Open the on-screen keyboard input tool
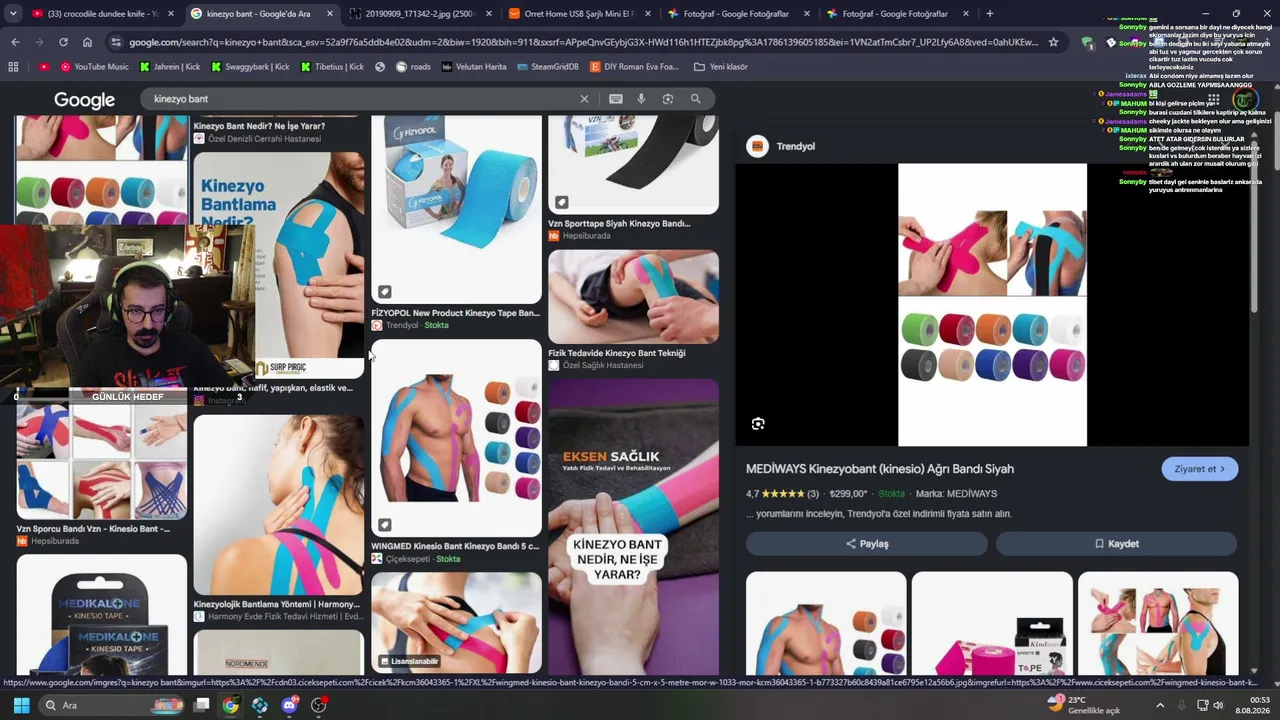Viewport: 1280px width, 720px height. tap(615, 99)
